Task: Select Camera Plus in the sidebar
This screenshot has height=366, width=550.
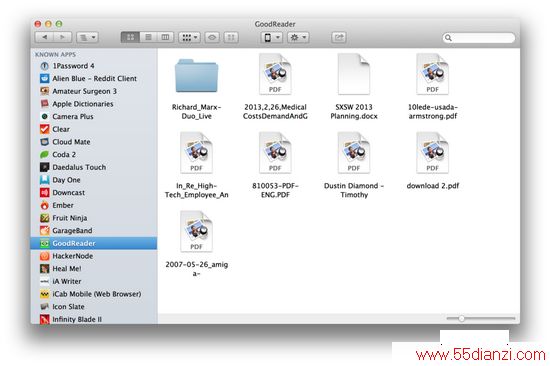Action: tap(94, 117)
